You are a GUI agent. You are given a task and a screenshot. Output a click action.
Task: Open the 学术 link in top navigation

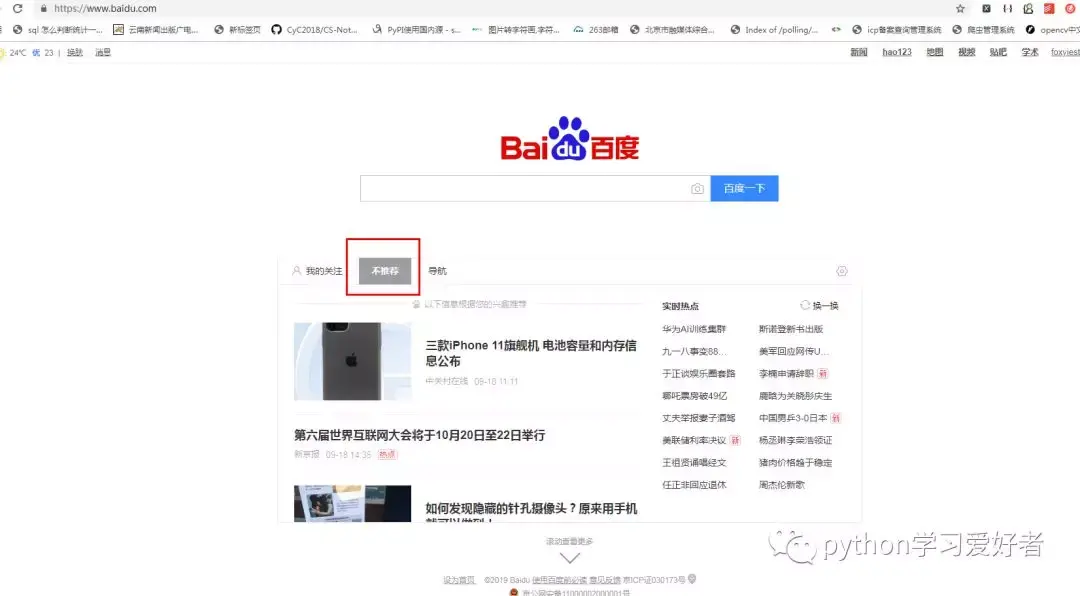tap(1030, 52)
